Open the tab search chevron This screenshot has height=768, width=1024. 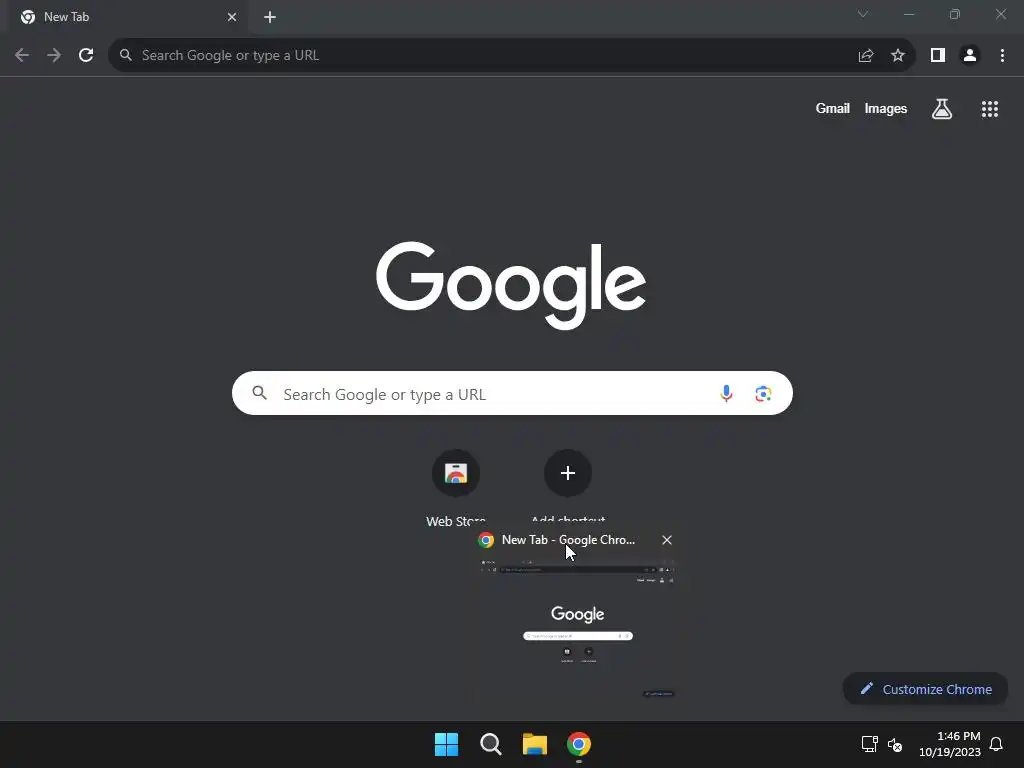point(863,14)
